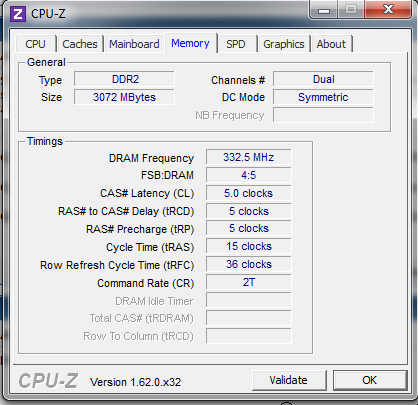Click the tRP 5 clocks value
This screenshot has width=418, height=405.
pos(249,228)
